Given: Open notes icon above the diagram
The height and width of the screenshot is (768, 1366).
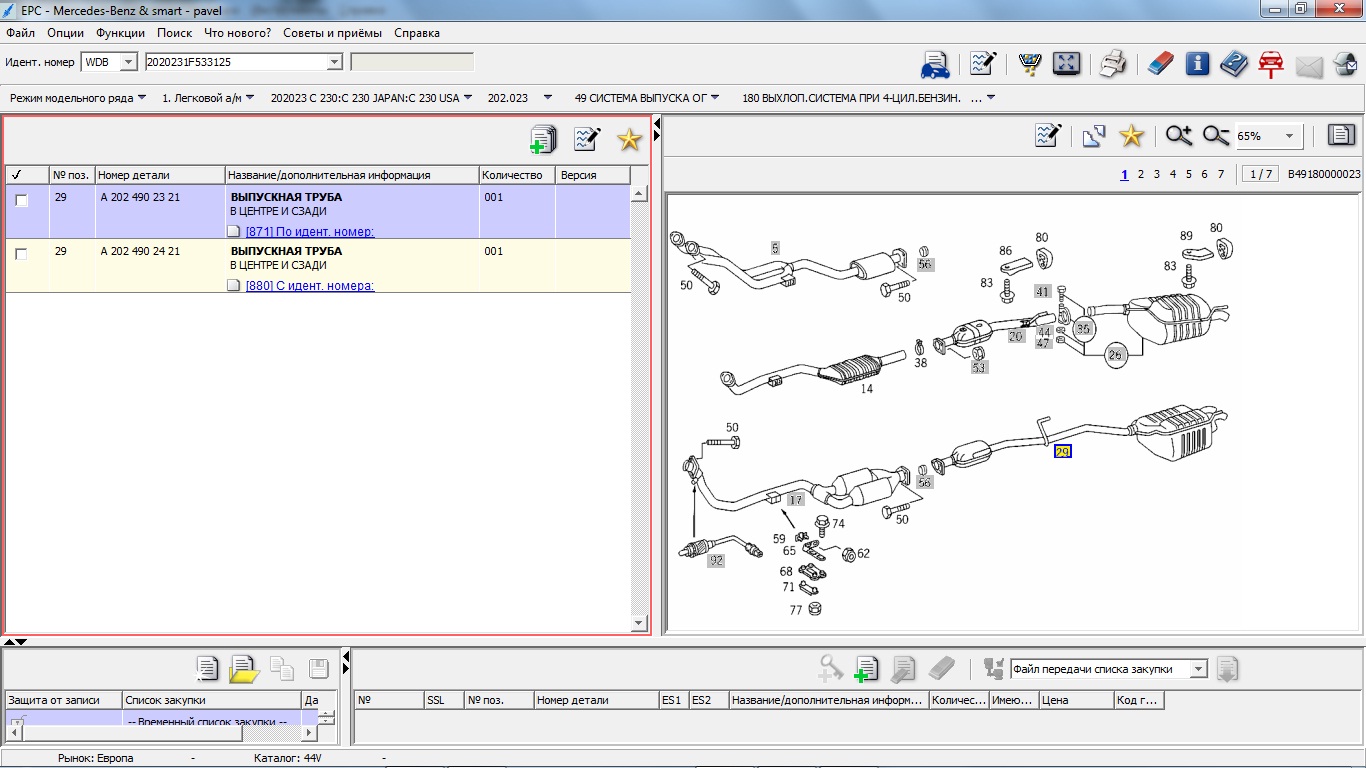Looking at the screenshot, I should [1047, 135].
